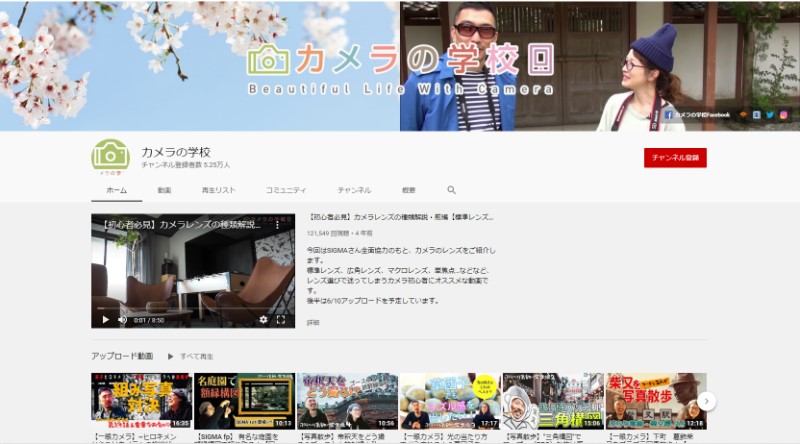Viewport: 800px width, 444px height.
Task: Click the 評細 expand text under description
Action: pyautogui.click(x=313, y=323)
